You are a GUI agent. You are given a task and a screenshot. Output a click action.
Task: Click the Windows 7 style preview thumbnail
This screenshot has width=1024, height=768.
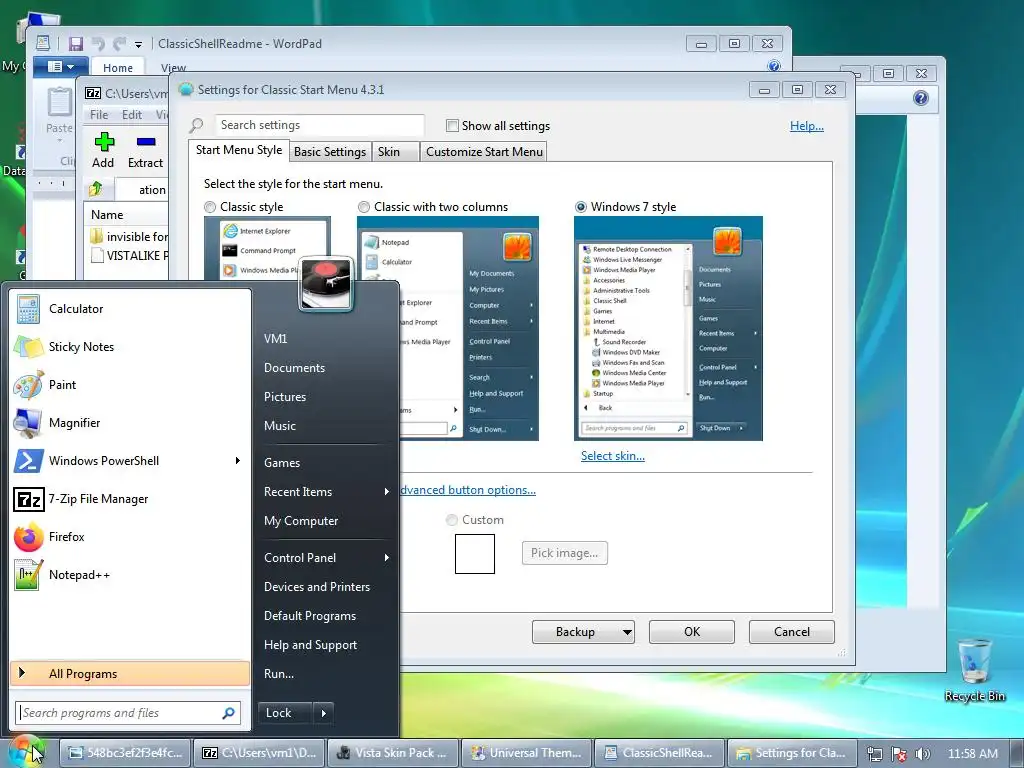point(668,328)
